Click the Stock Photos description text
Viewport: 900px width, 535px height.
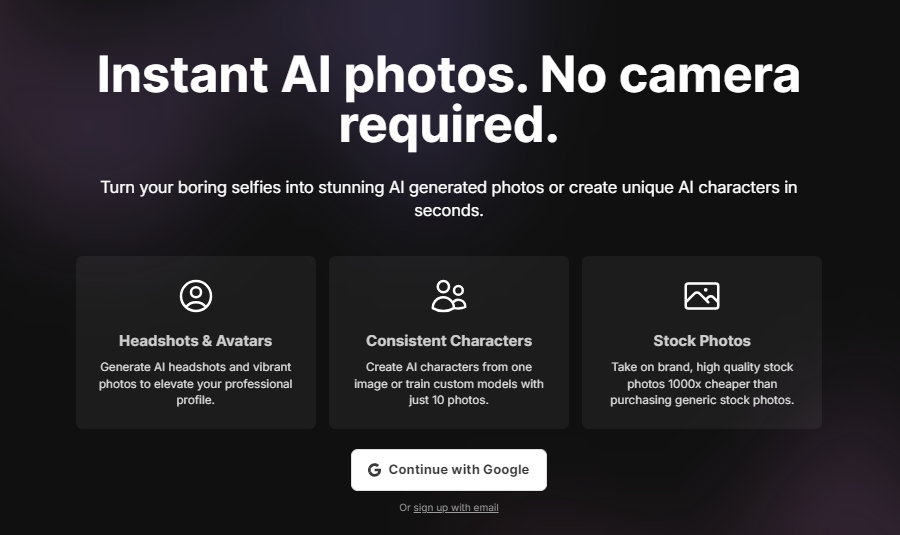click(702, 383)
